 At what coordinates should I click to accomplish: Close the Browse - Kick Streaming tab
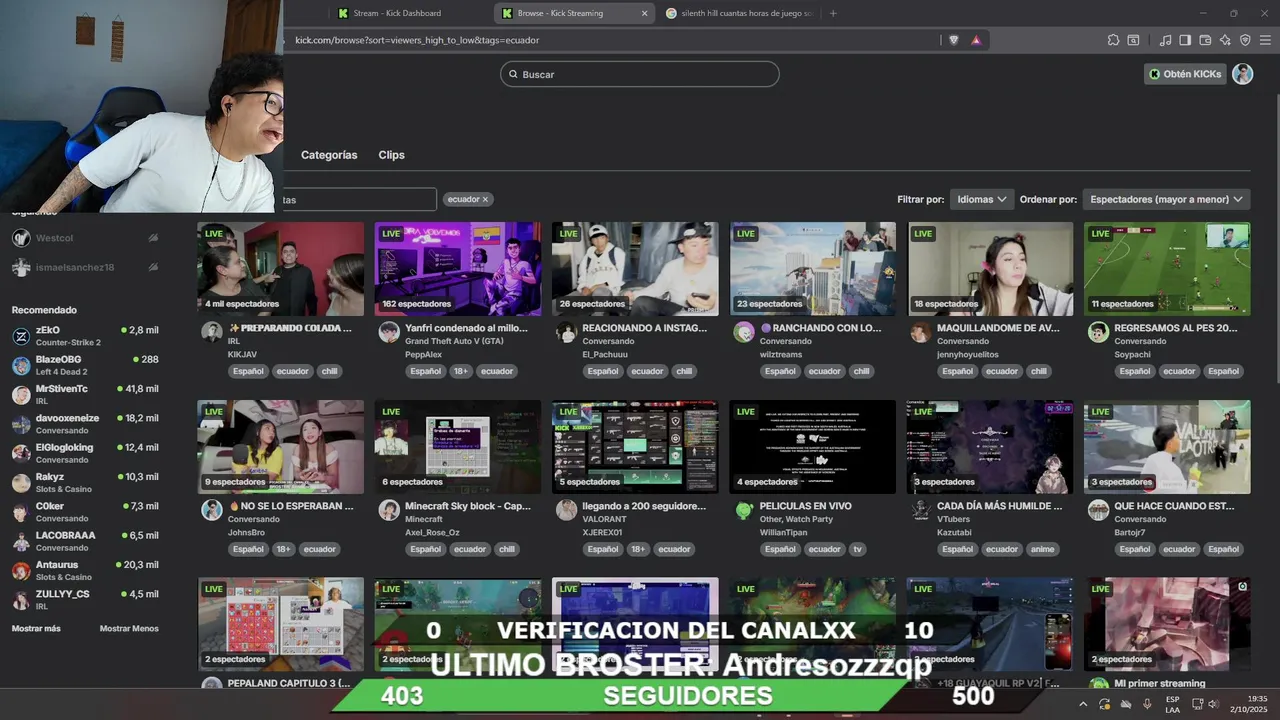point(644,13)
